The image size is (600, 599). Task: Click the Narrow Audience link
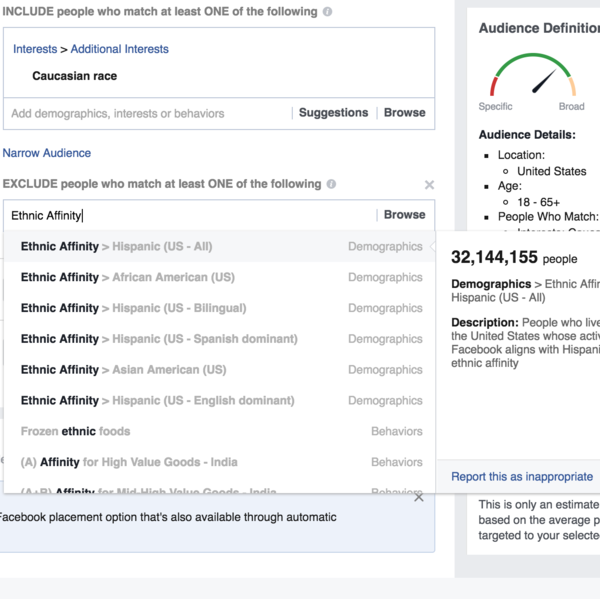pyautogui.click(x=47, y=153)
